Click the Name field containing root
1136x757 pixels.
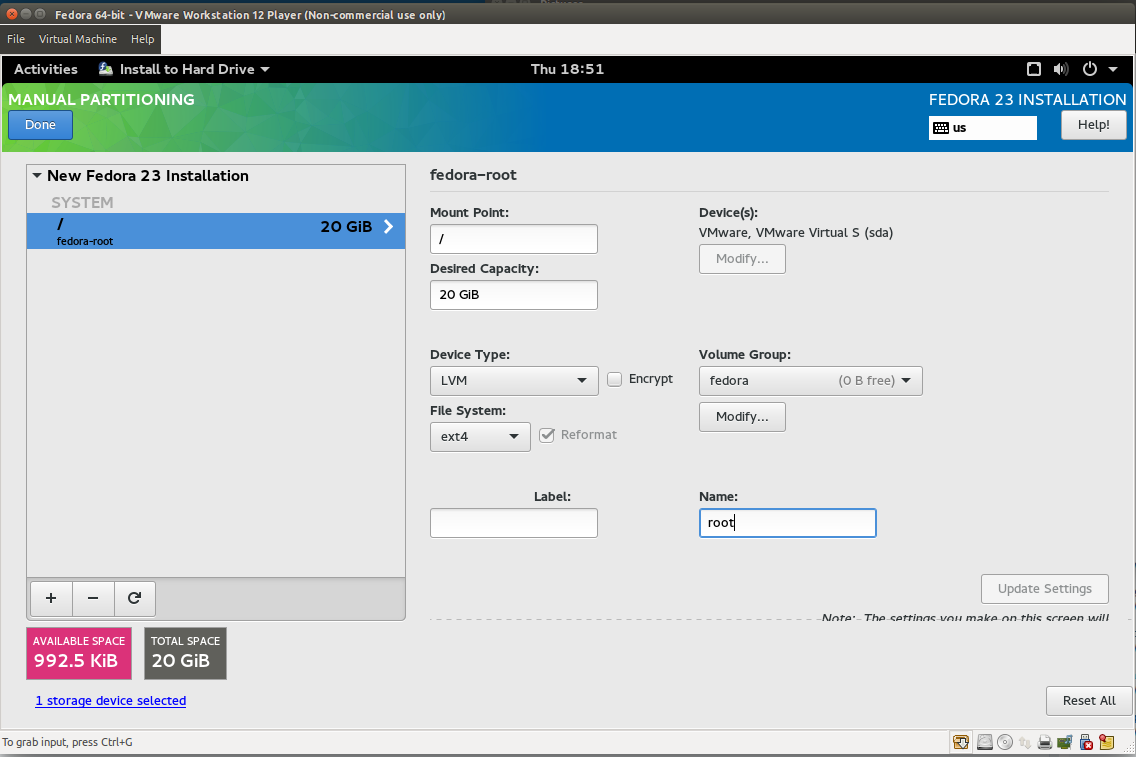[788, 523]
